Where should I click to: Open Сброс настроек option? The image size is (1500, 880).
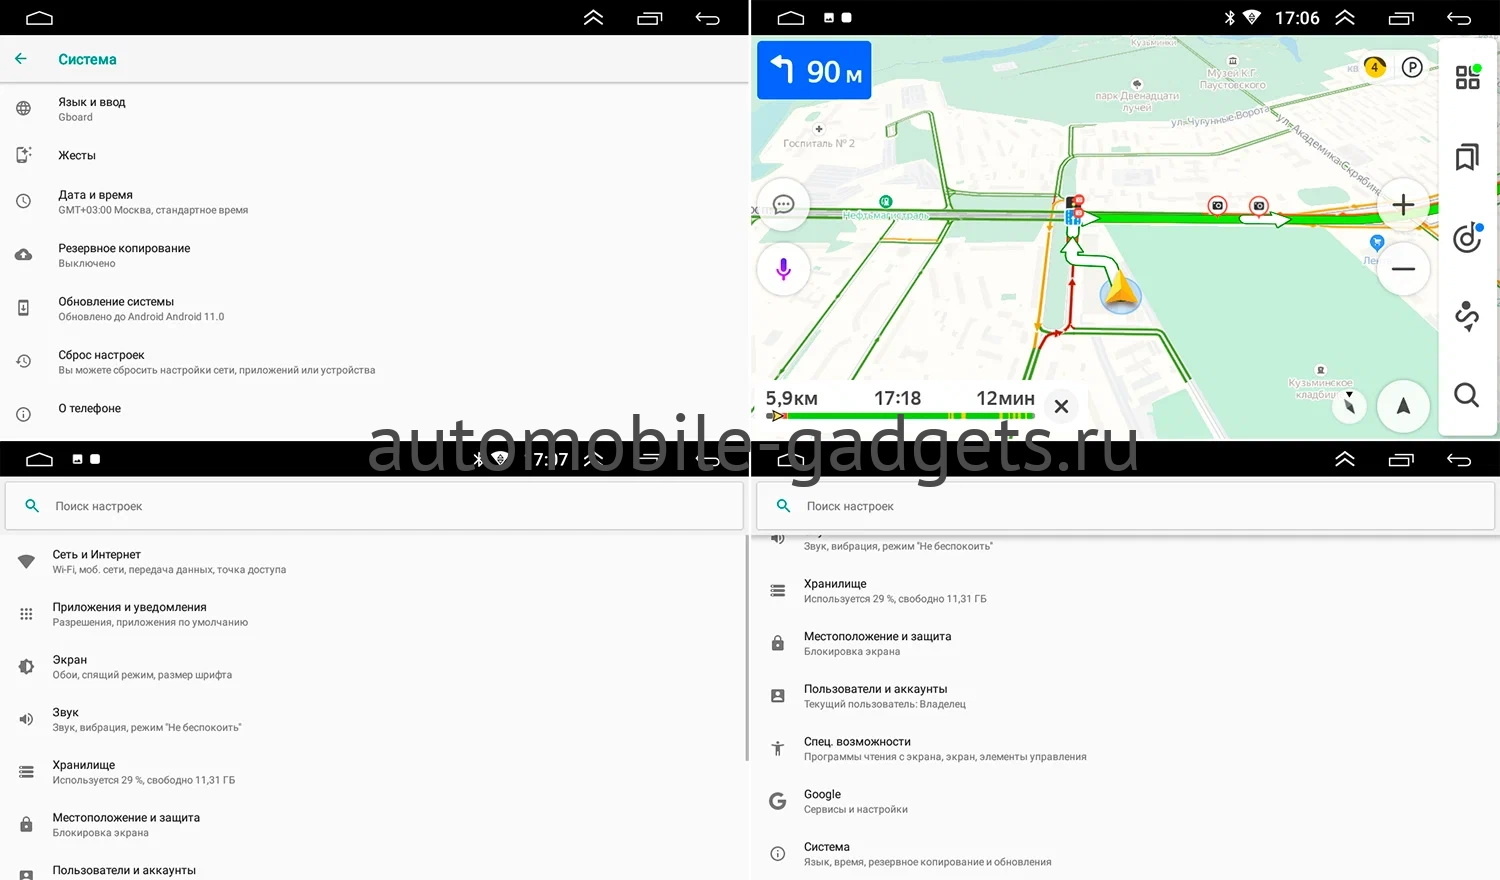(101, 362)
